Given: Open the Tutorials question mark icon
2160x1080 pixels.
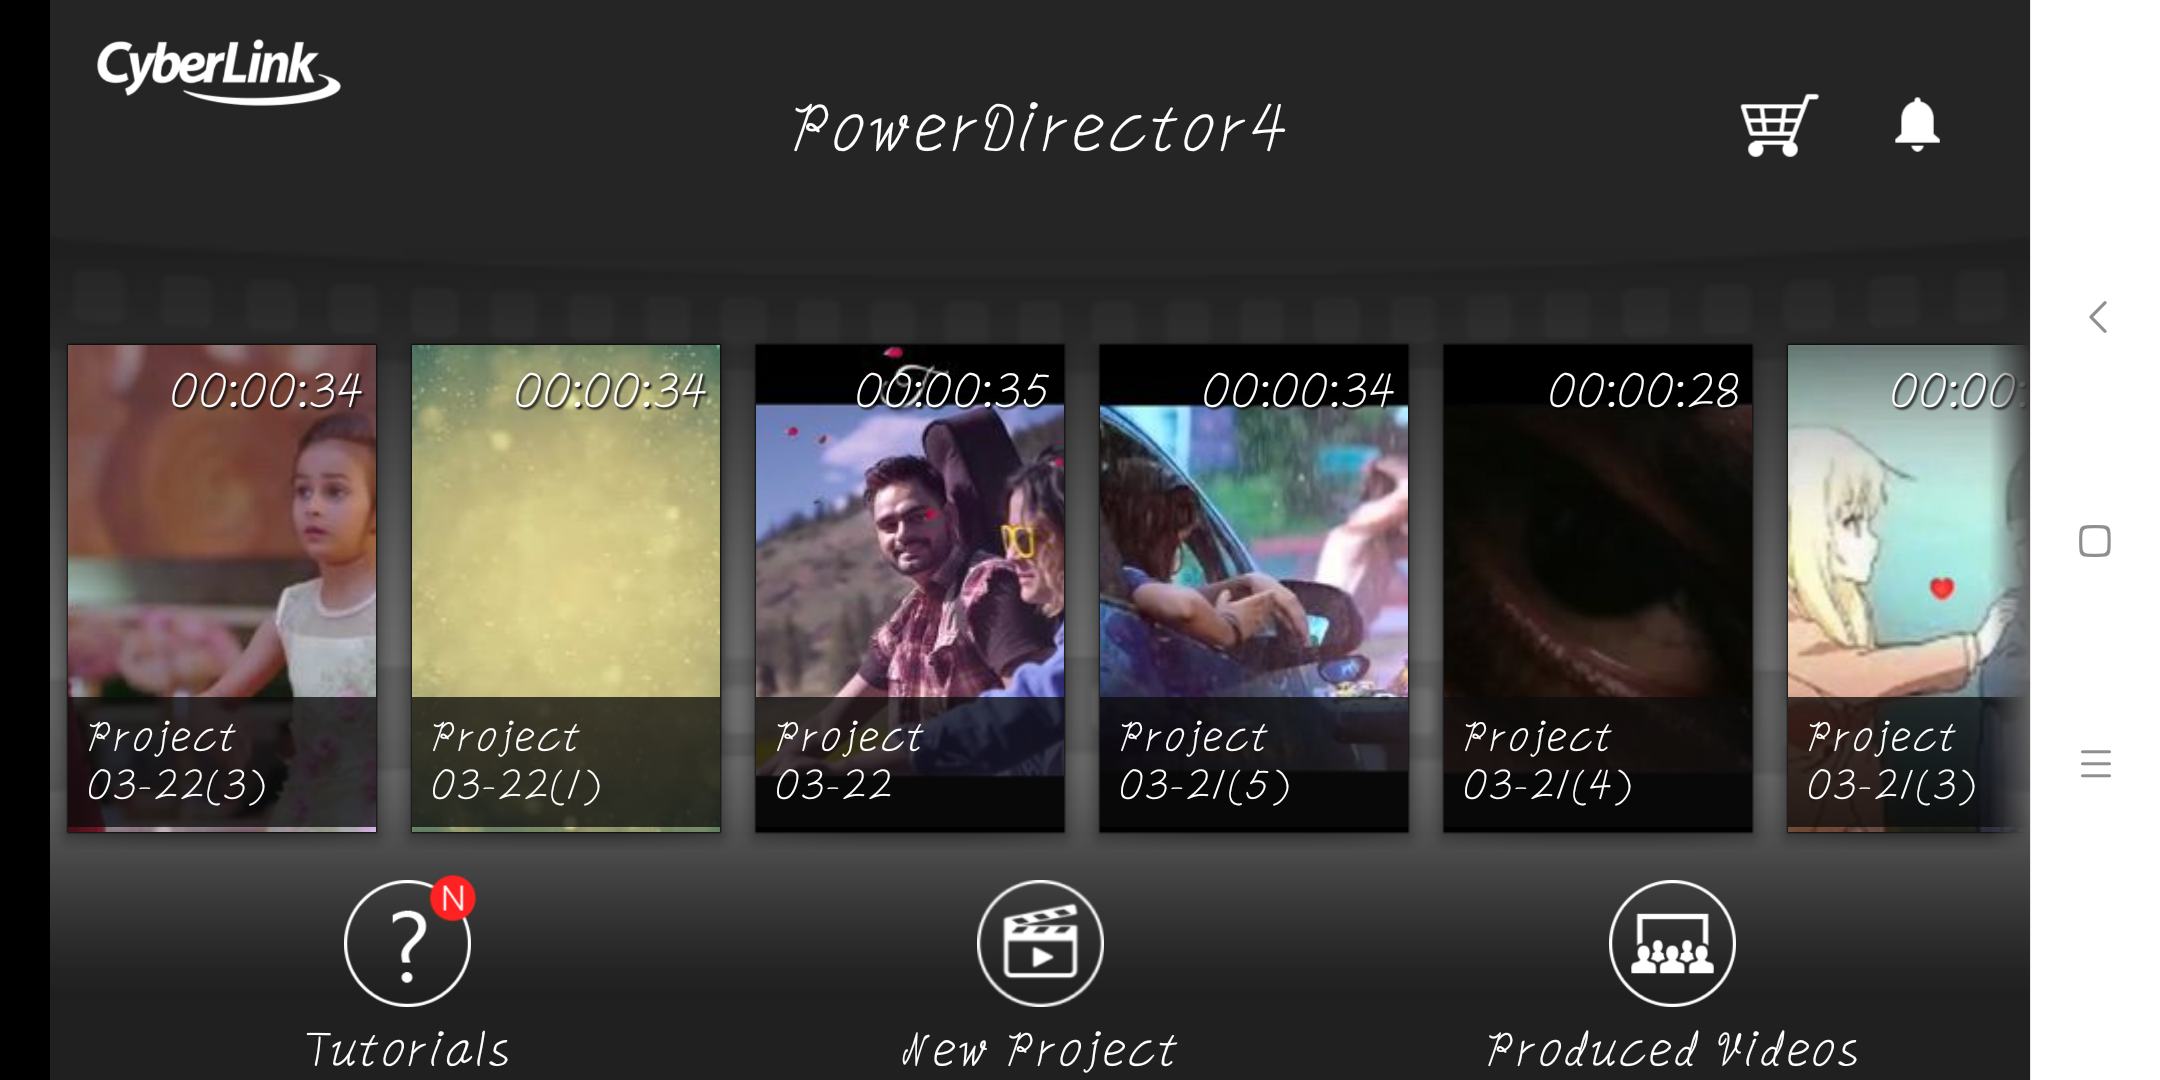Looking at the screenshot, I should pos(407,943).
